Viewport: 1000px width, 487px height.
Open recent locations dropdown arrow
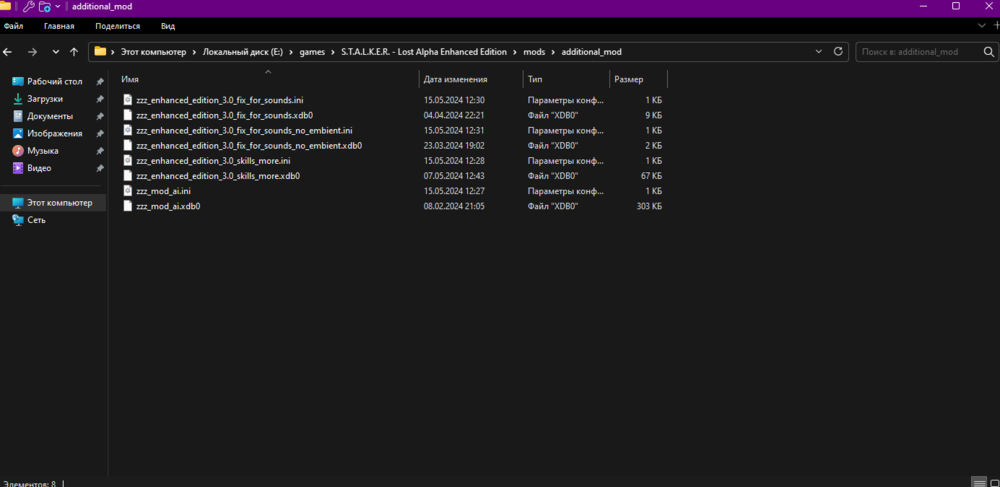55,51
